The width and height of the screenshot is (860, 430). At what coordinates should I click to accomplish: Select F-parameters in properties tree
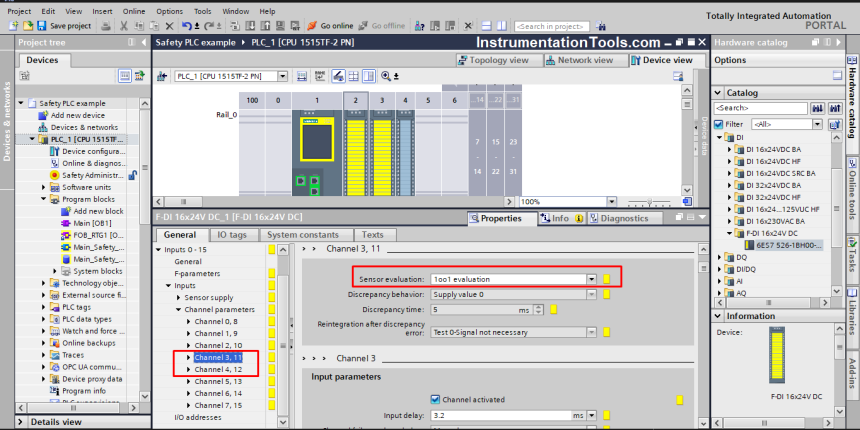[x=197, y=273]
